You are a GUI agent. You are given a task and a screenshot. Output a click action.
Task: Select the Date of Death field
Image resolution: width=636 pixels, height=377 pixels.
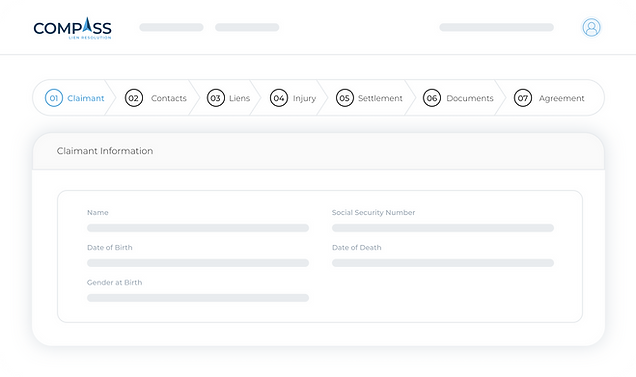coord(443,263)
